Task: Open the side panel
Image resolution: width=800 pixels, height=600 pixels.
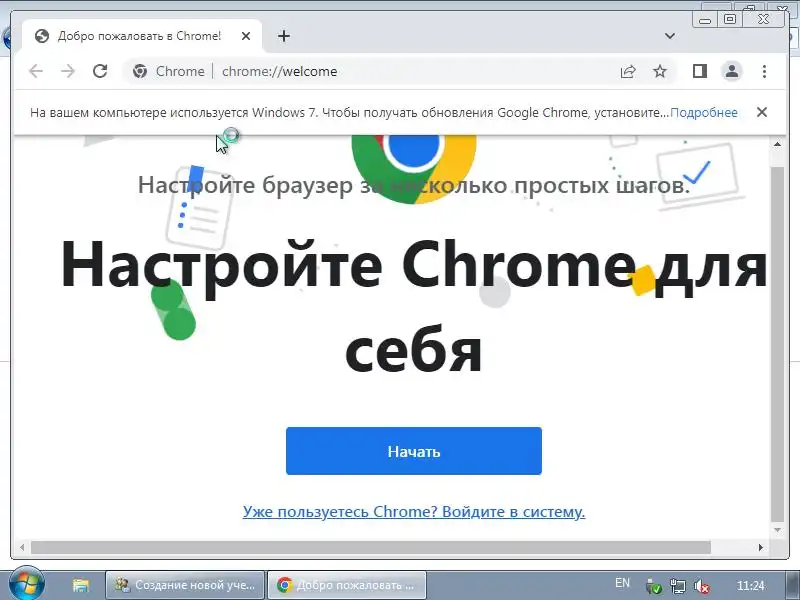Action: click(699, 71)
